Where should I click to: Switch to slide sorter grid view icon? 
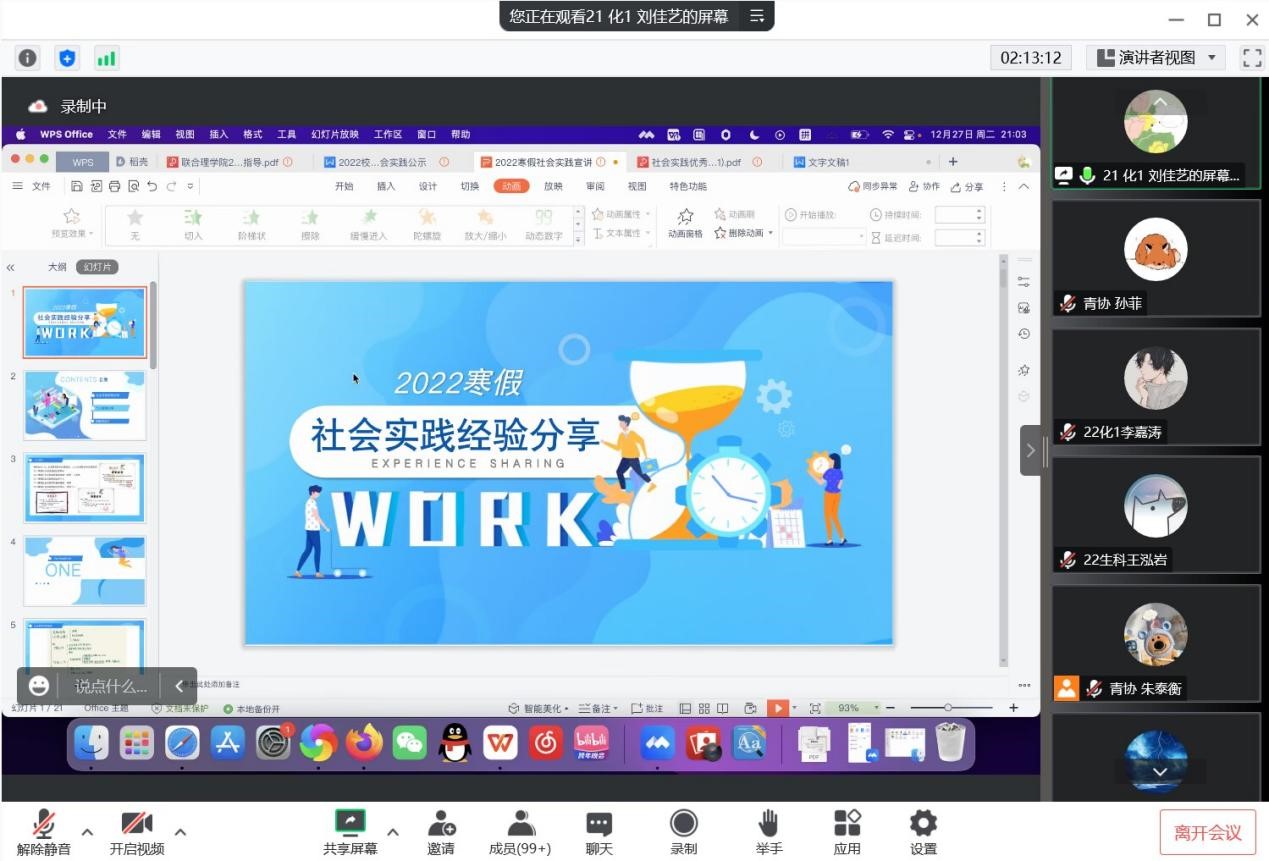click(704, 708)
